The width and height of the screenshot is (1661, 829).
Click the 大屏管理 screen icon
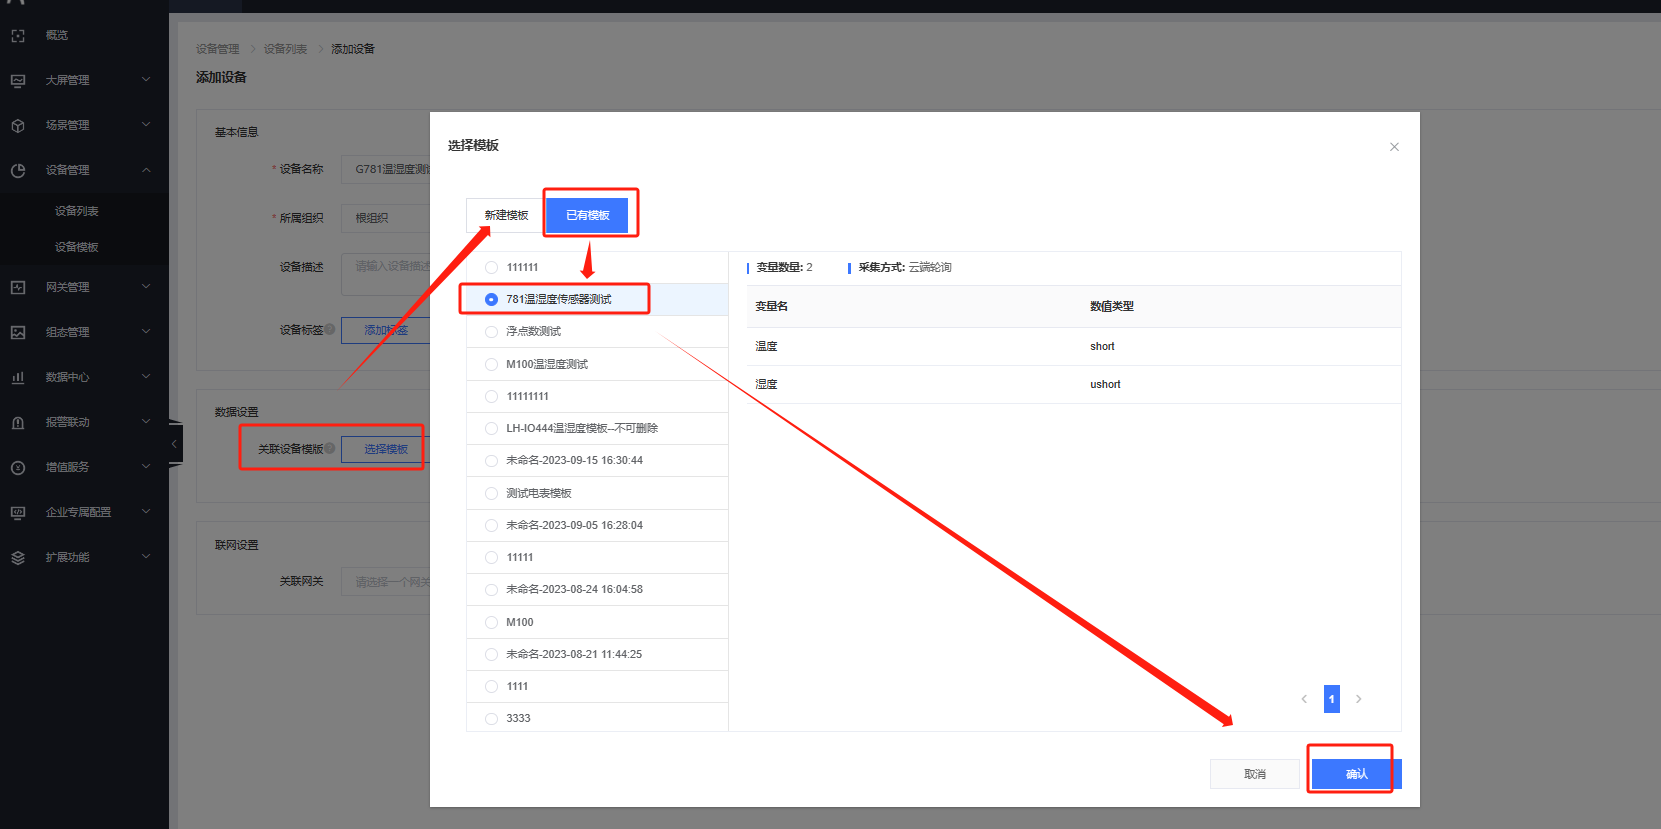pyautogui.click(x=18, y=80)
